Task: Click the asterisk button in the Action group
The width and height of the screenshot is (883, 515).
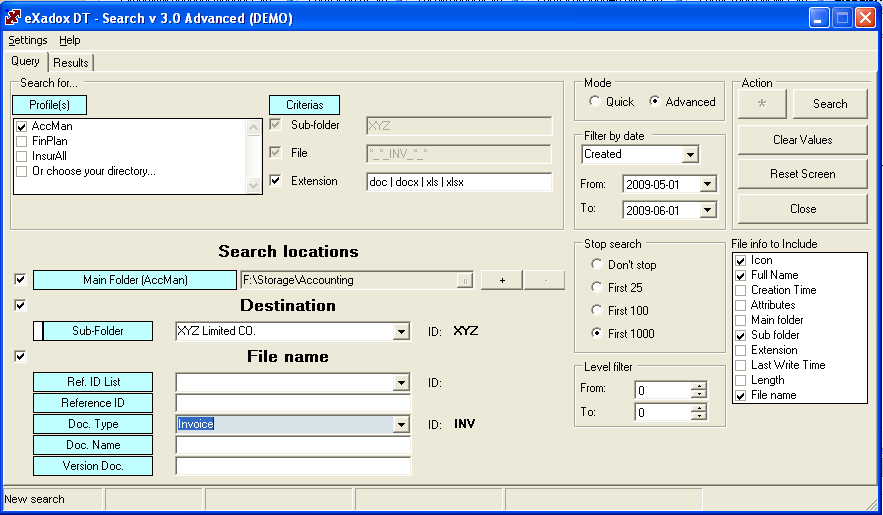Action: point(763,104)
